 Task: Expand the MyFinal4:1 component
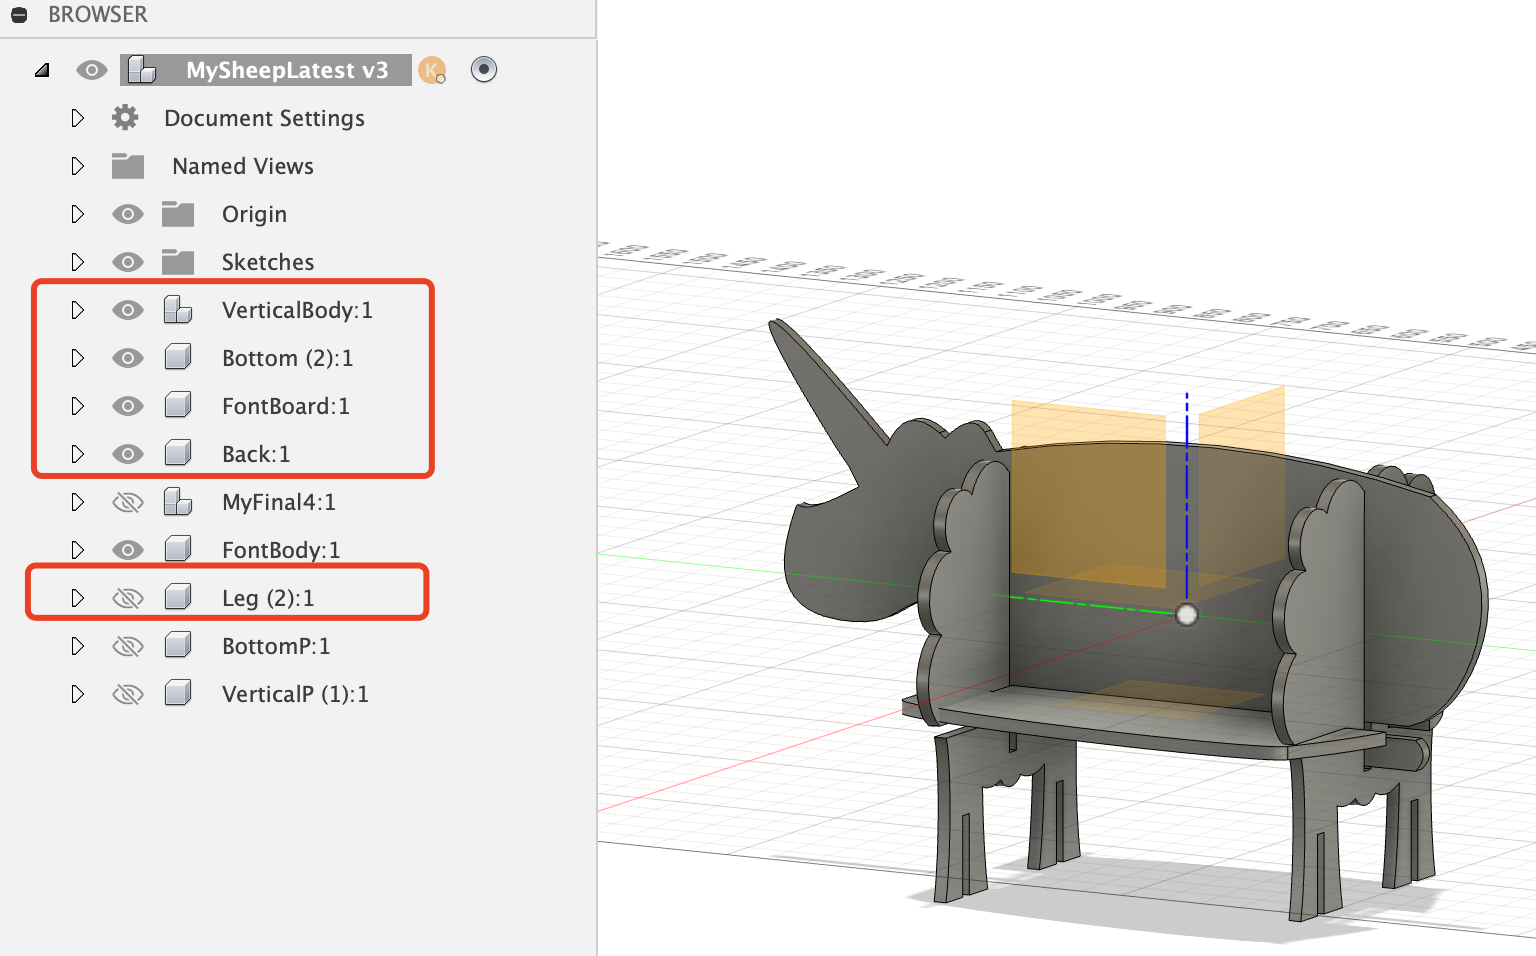click(78, 502)
